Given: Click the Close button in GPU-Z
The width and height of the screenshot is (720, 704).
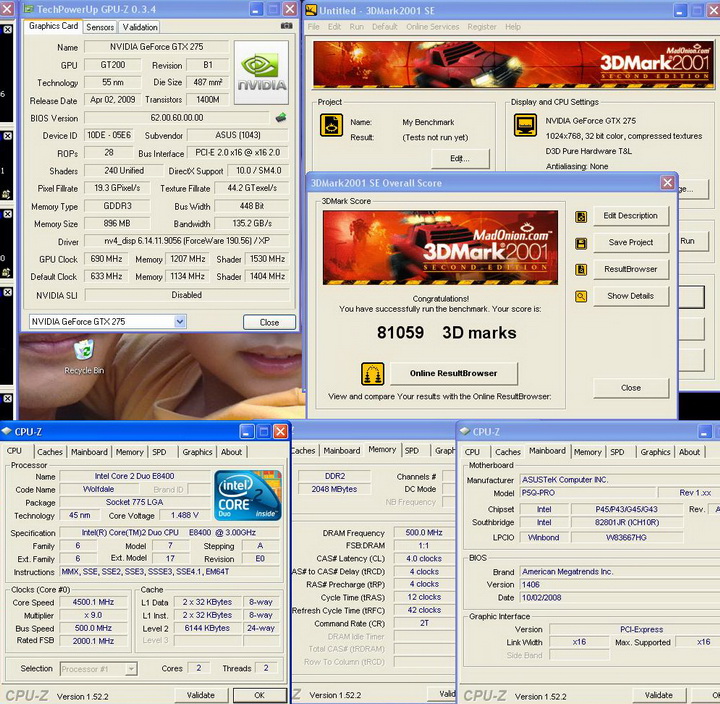Looking at the screenshot, I should pos(269,322).
